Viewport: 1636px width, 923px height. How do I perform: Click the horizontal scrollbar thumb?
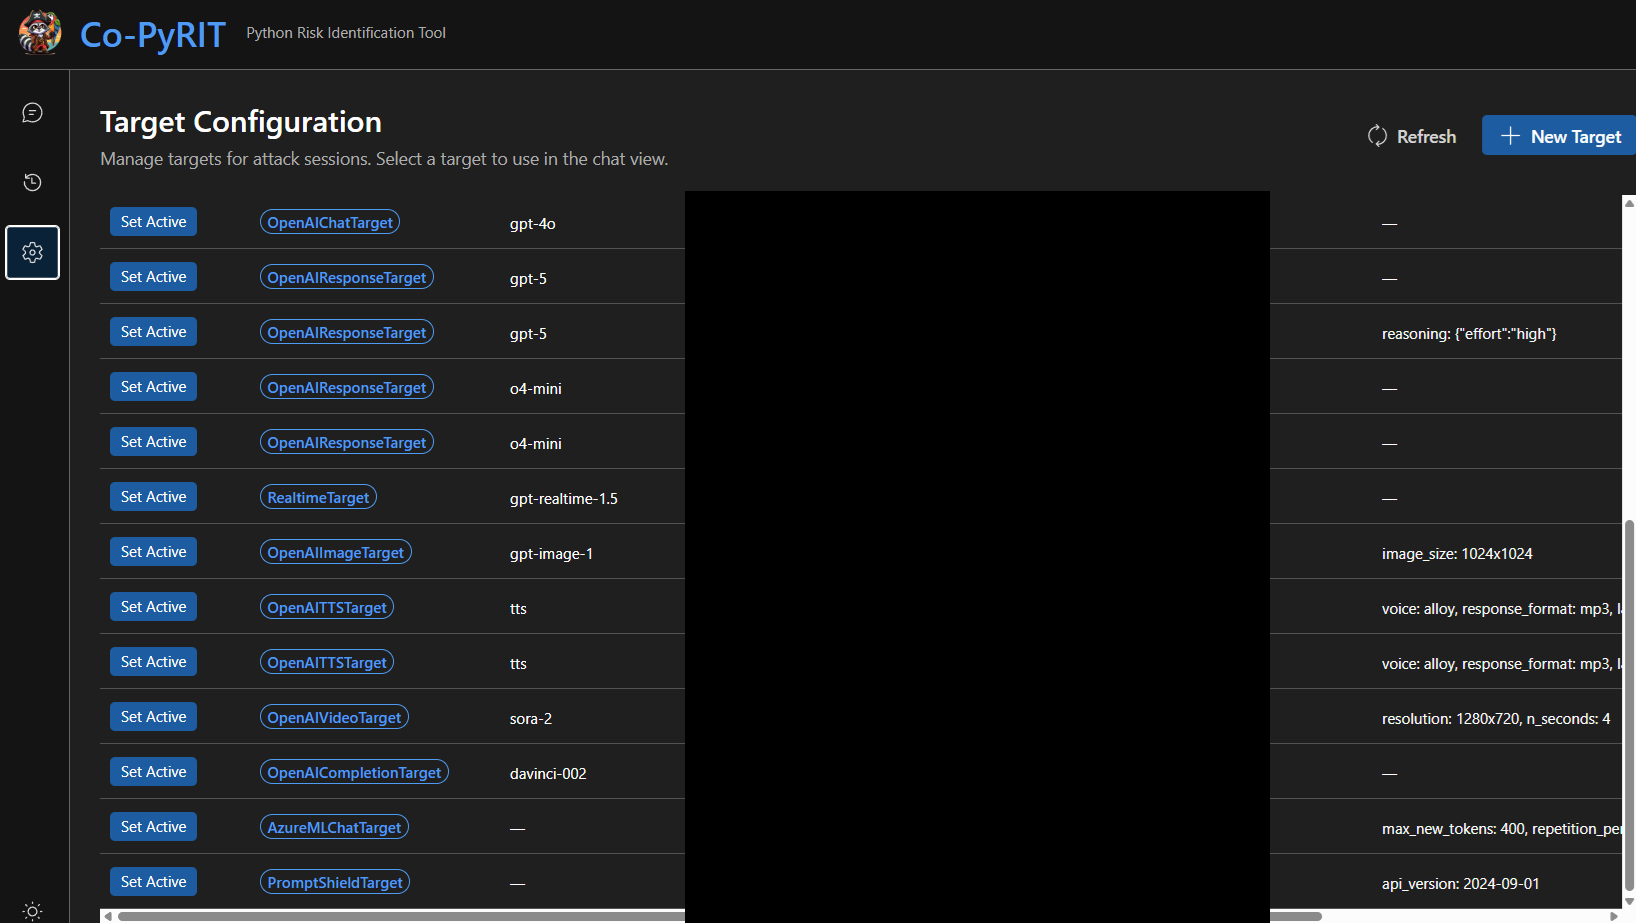(720, 916)
